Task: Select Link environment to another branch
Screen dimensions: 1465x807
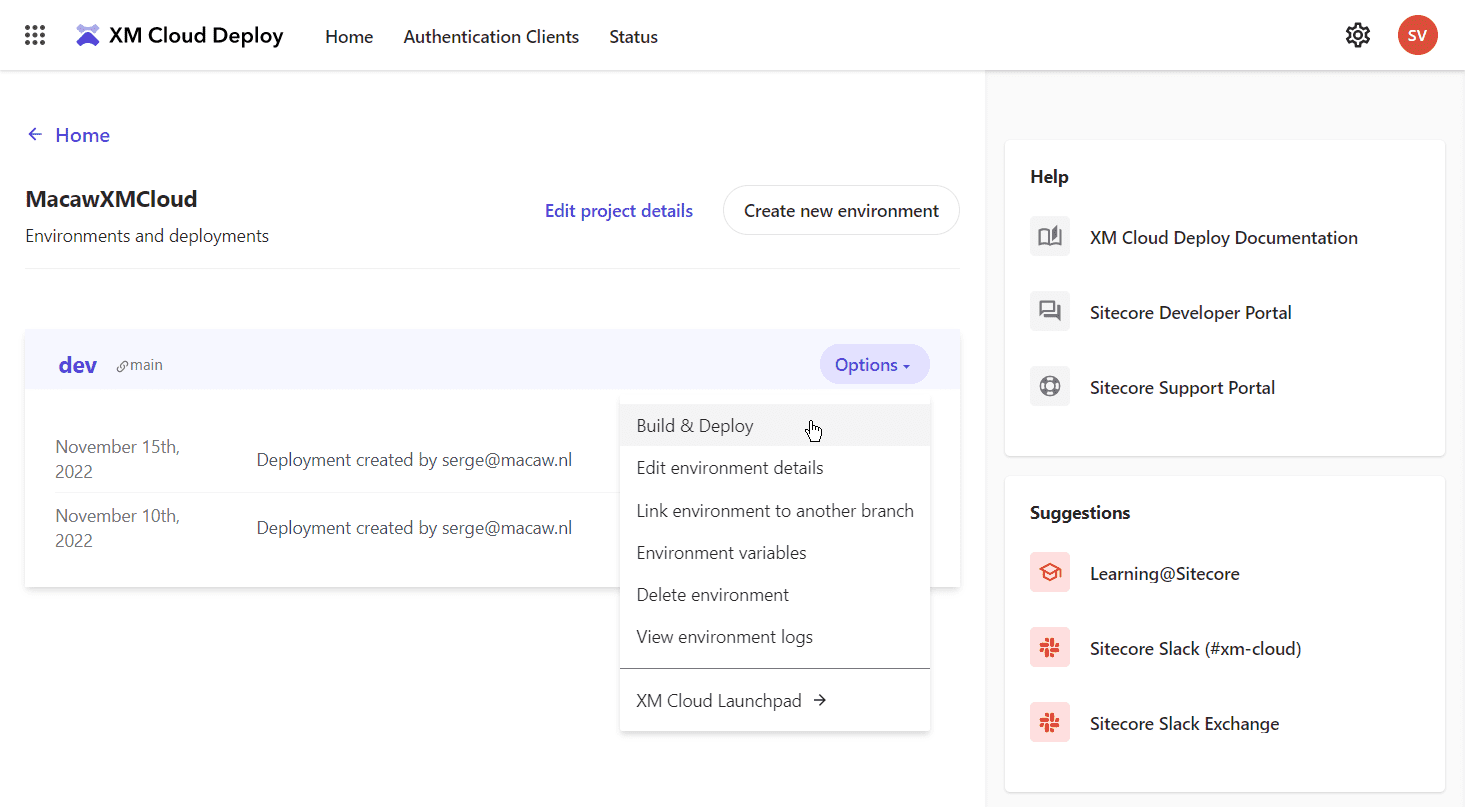Action: (775, 510)
